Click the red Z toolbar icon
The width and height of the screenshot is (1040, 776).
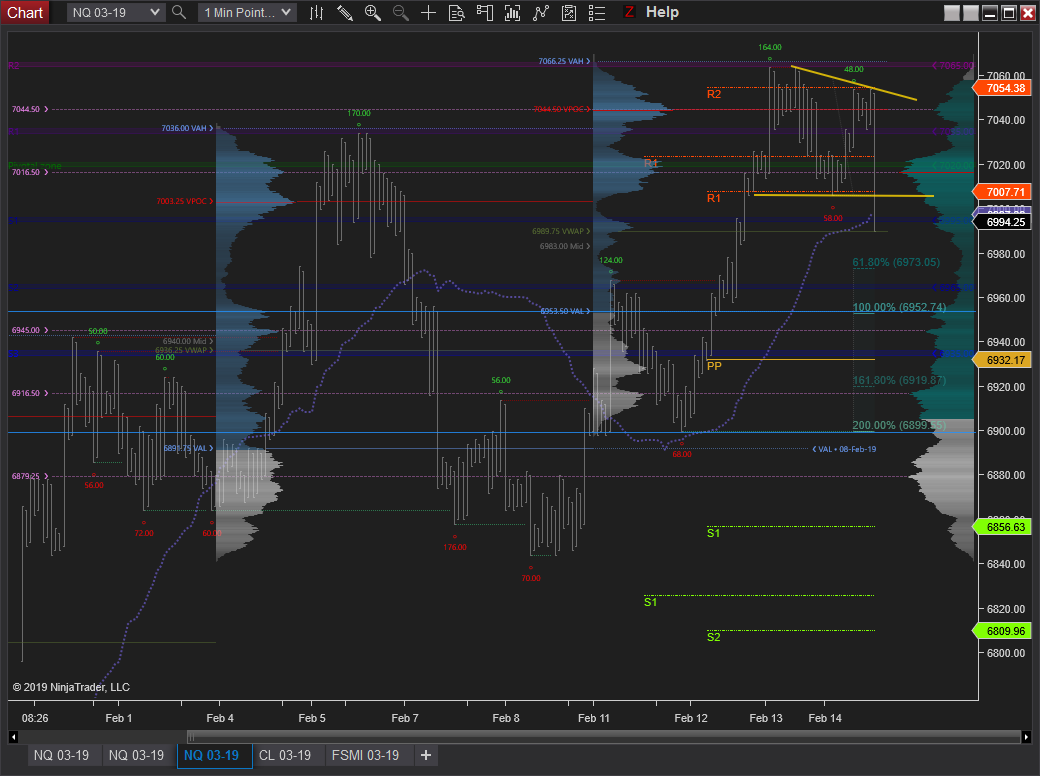[629, 12]
